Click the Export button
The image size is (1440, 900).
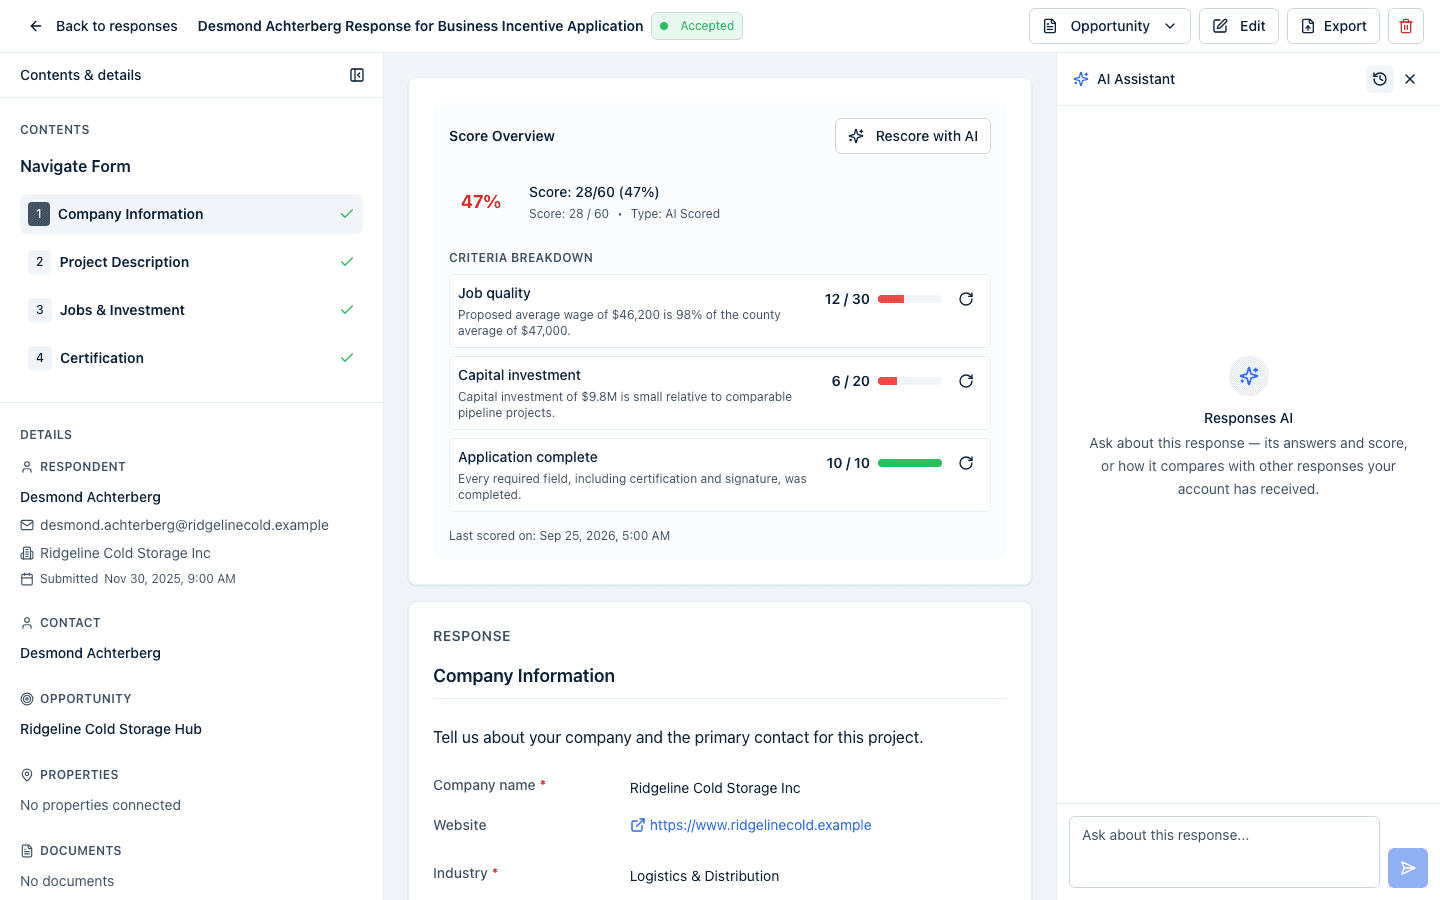pos(1333,26)
